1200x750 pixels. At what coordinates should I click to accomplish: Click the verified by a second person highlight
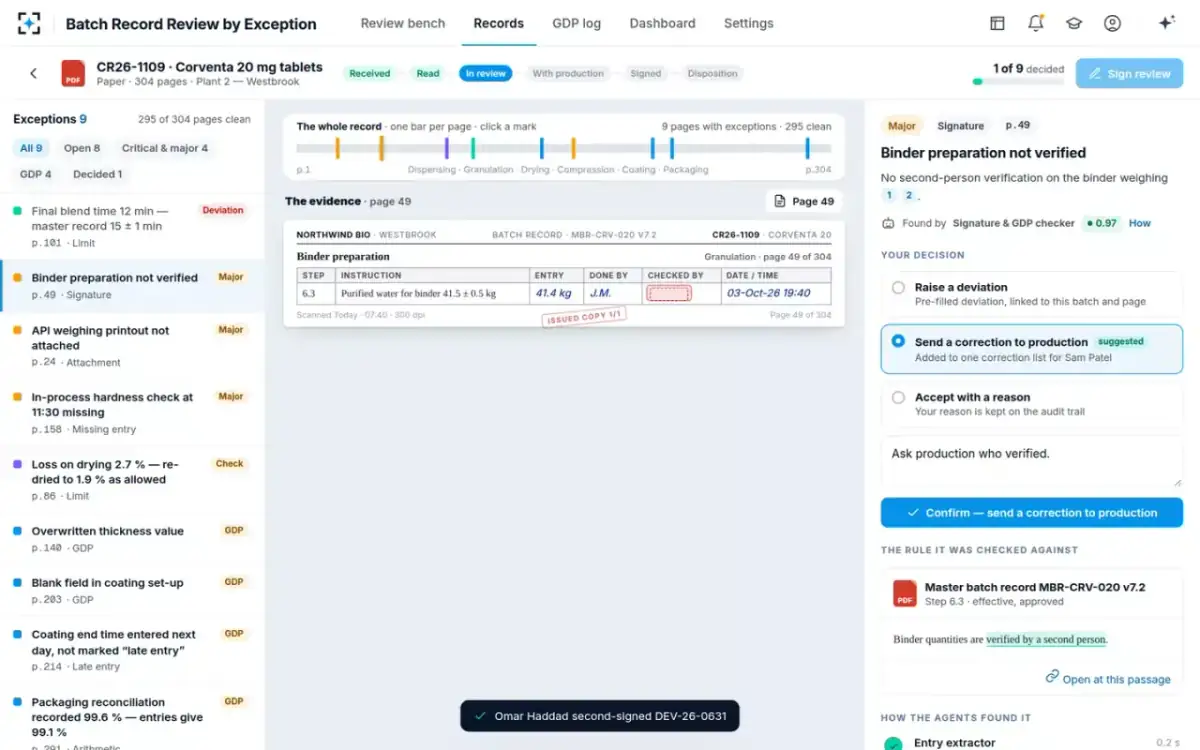(1046, 639)
